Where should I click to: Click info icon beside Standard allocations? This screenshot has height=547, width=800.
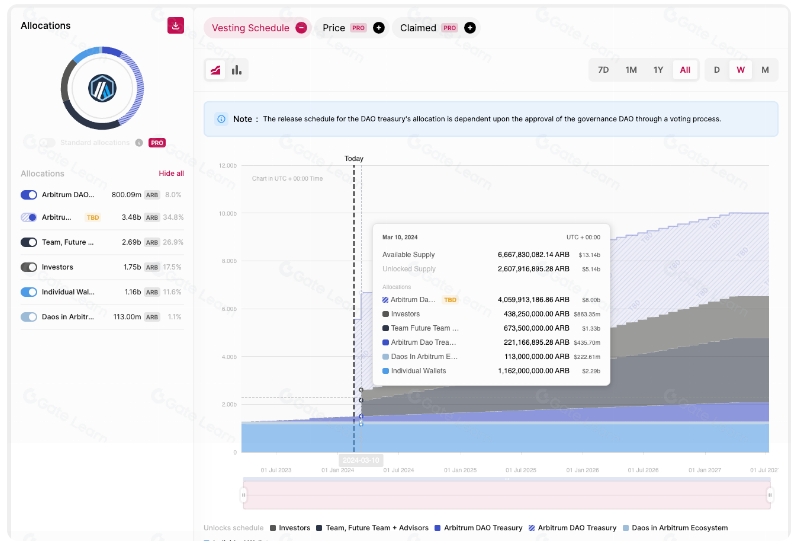pyautogui.click(x=139, y=143)
